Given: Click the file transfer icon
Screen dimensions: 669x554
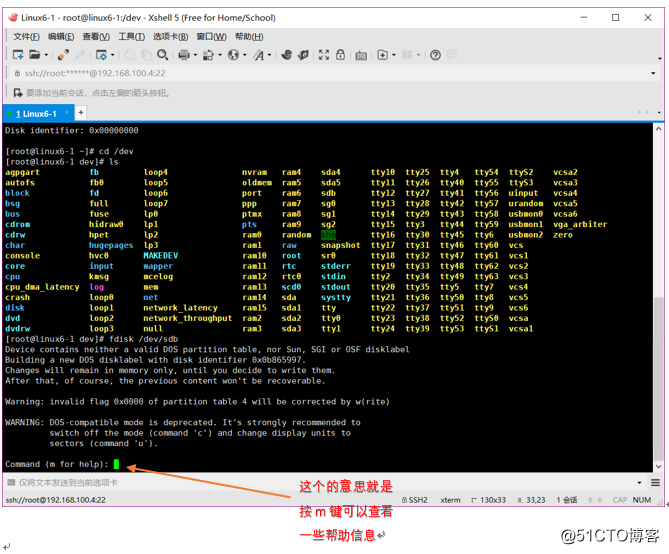Looking at the screenshot, I should [x=208, y=55].
